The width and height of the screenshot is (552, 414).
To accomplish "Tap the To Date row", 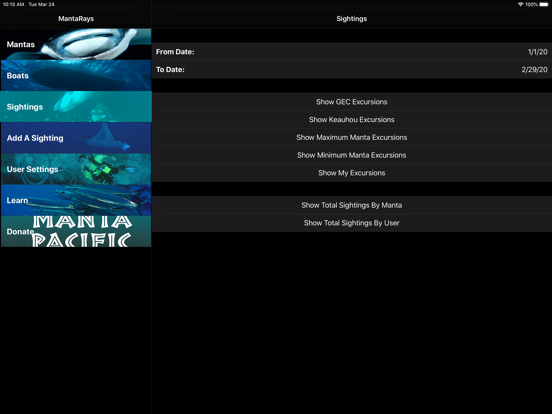I will coord(352,69).
